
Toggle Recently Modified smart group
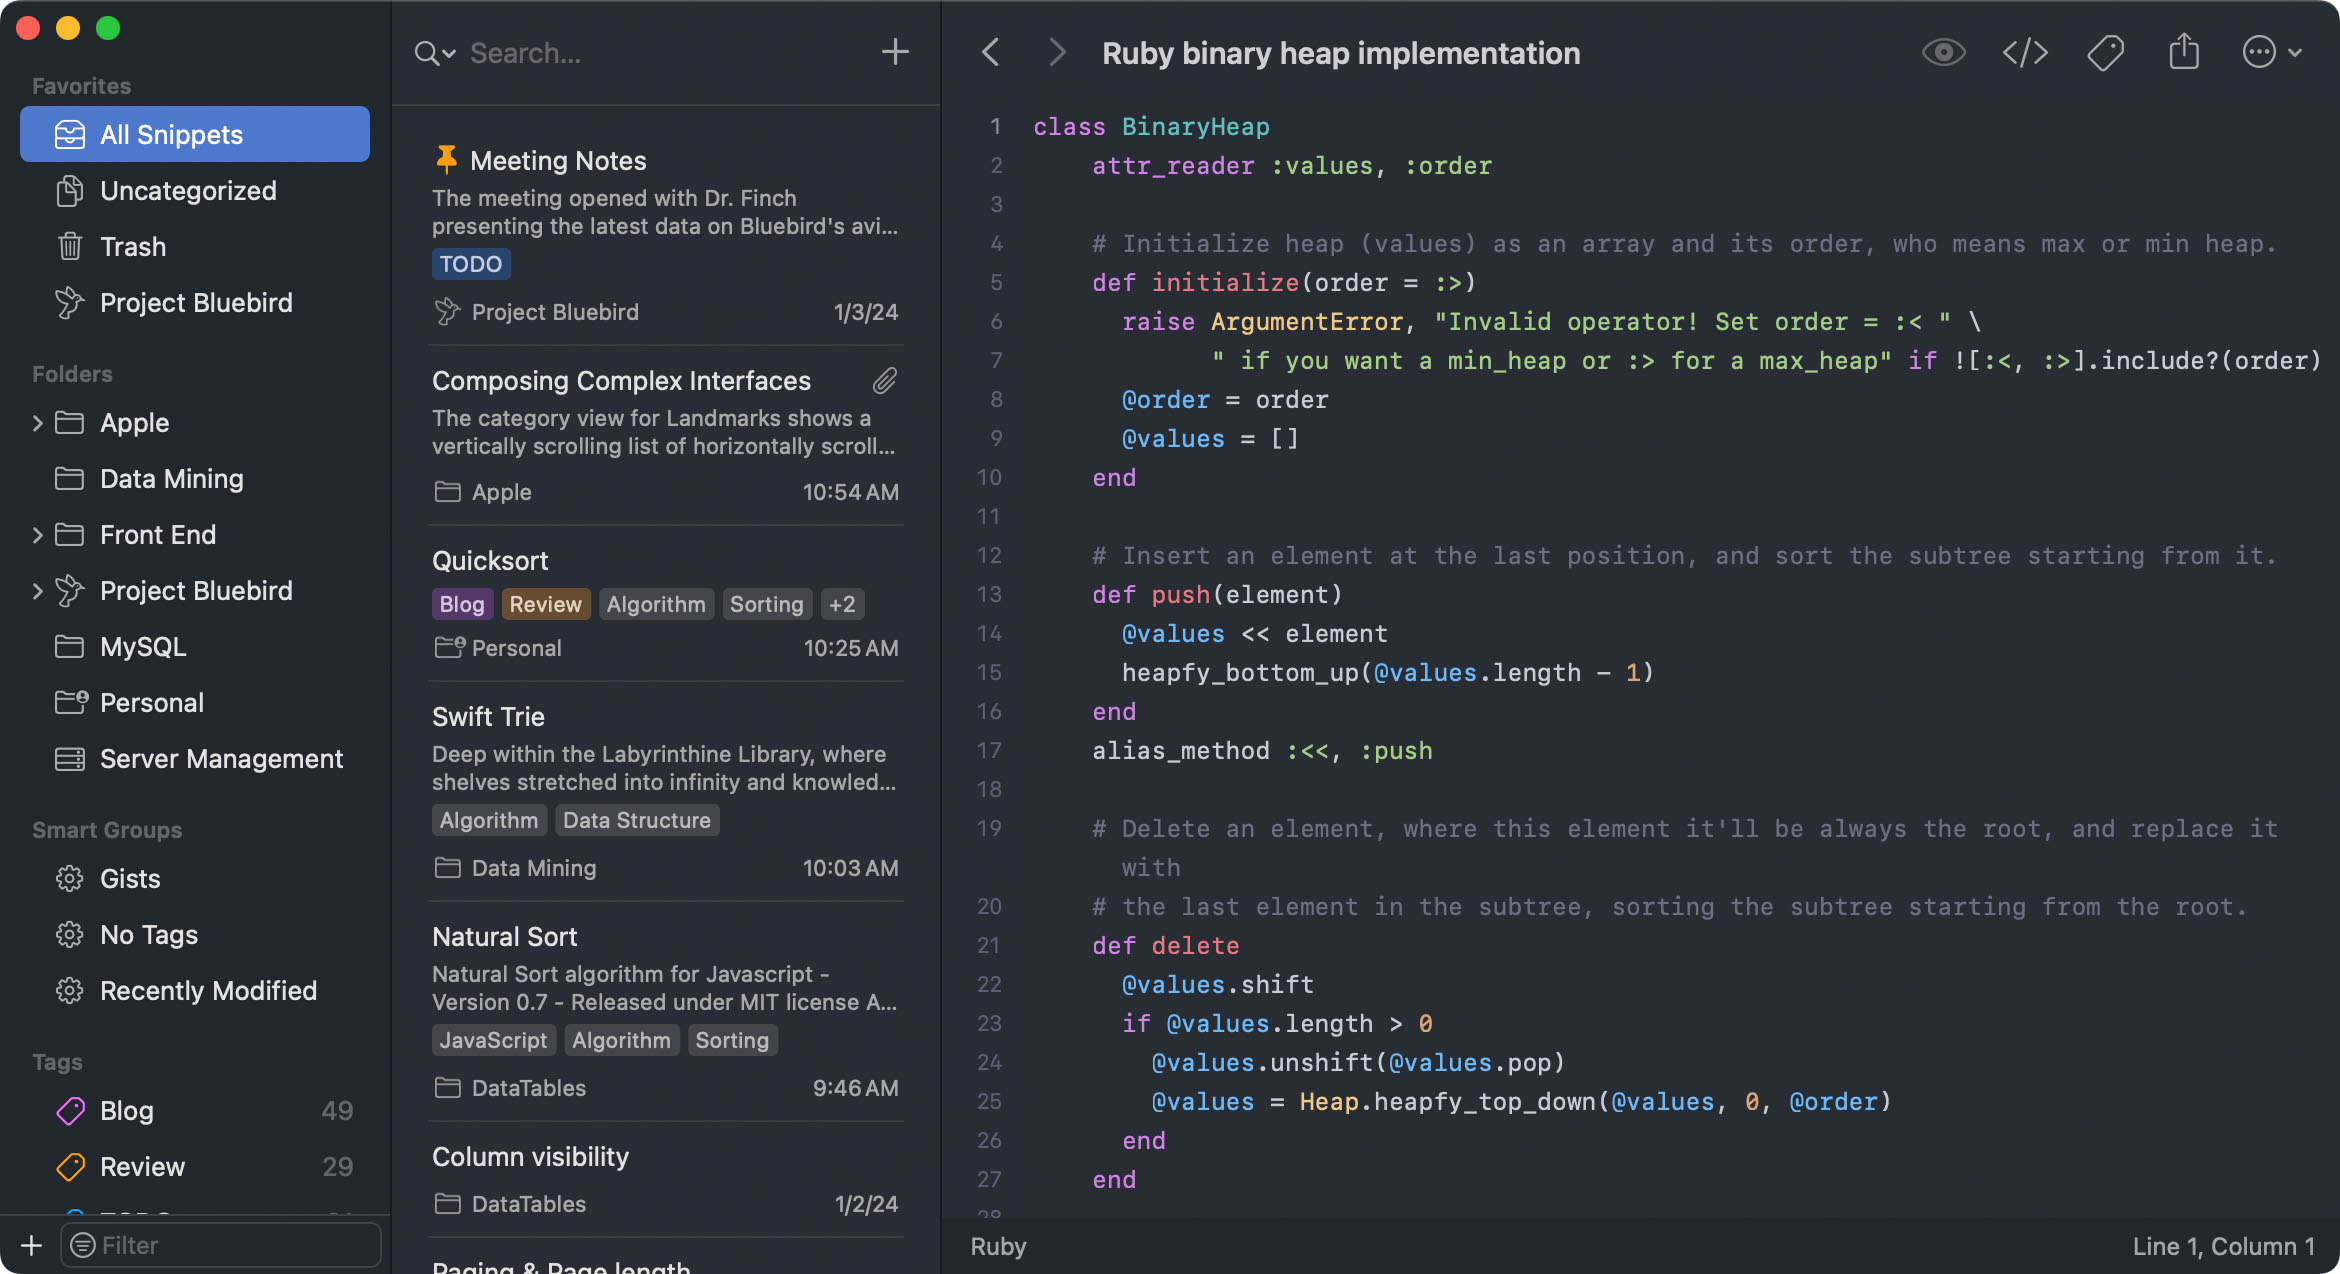(x=209, y=988)
